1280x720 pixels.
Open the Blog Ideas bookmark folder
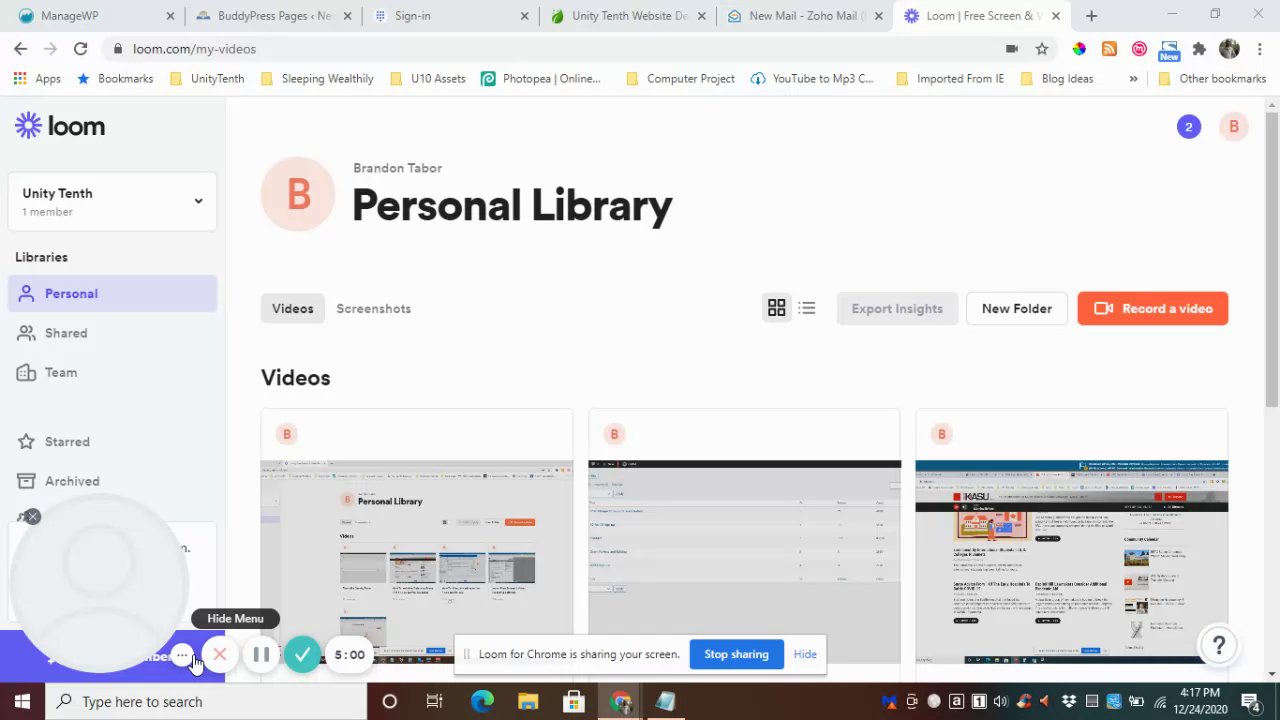[x=1057, y=79]
